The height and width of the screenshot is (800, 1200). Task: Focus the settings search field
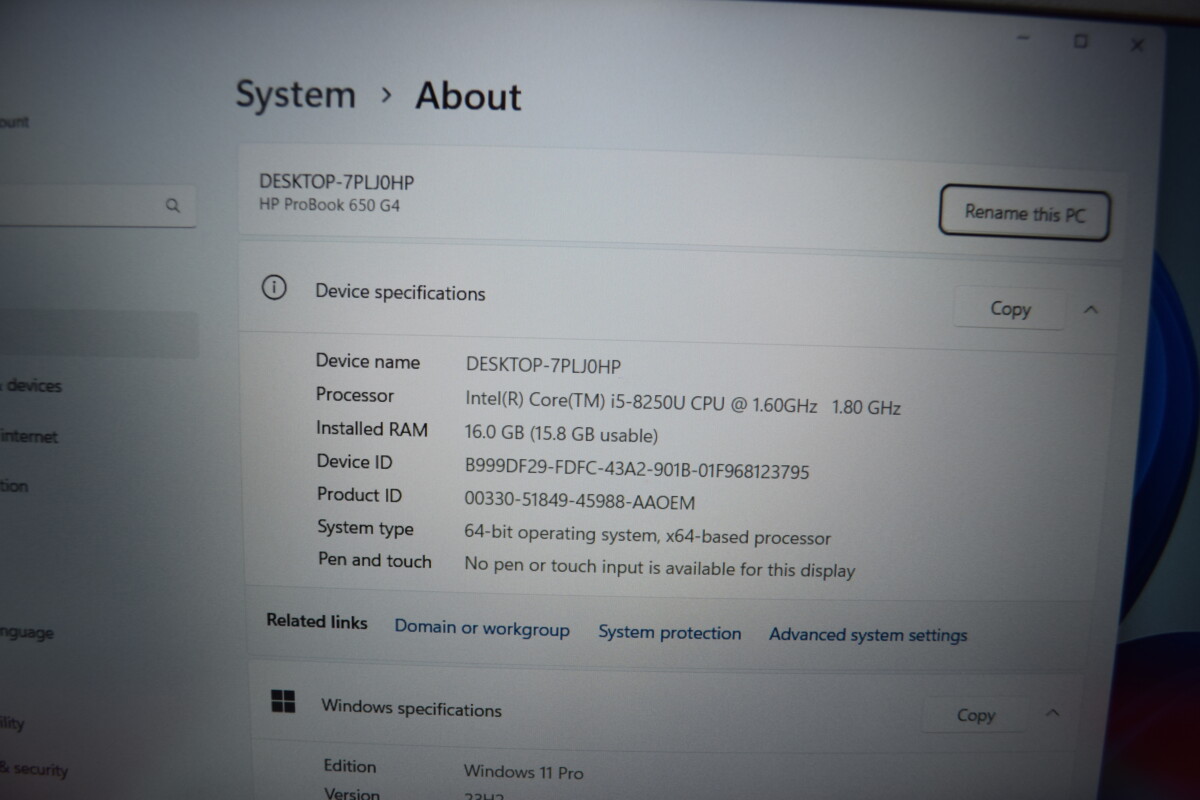pos(96,206)
